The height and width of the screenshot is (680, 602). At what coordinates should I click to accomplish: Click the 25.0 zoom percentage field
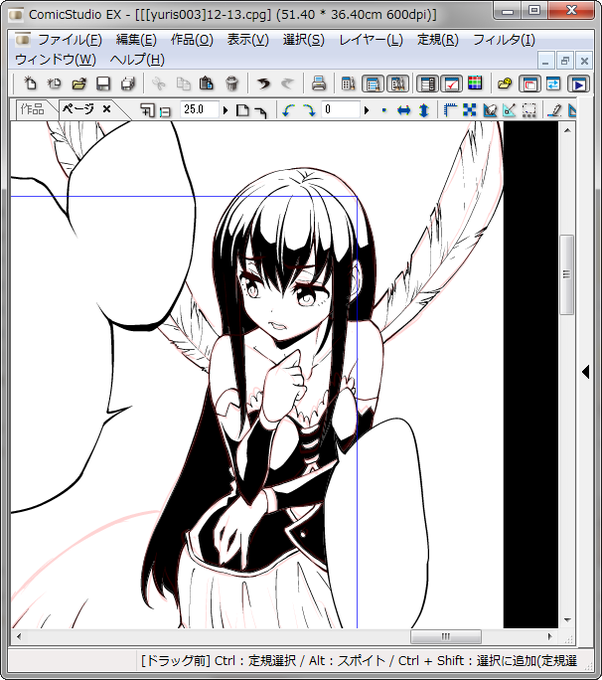tap(199, 110)
